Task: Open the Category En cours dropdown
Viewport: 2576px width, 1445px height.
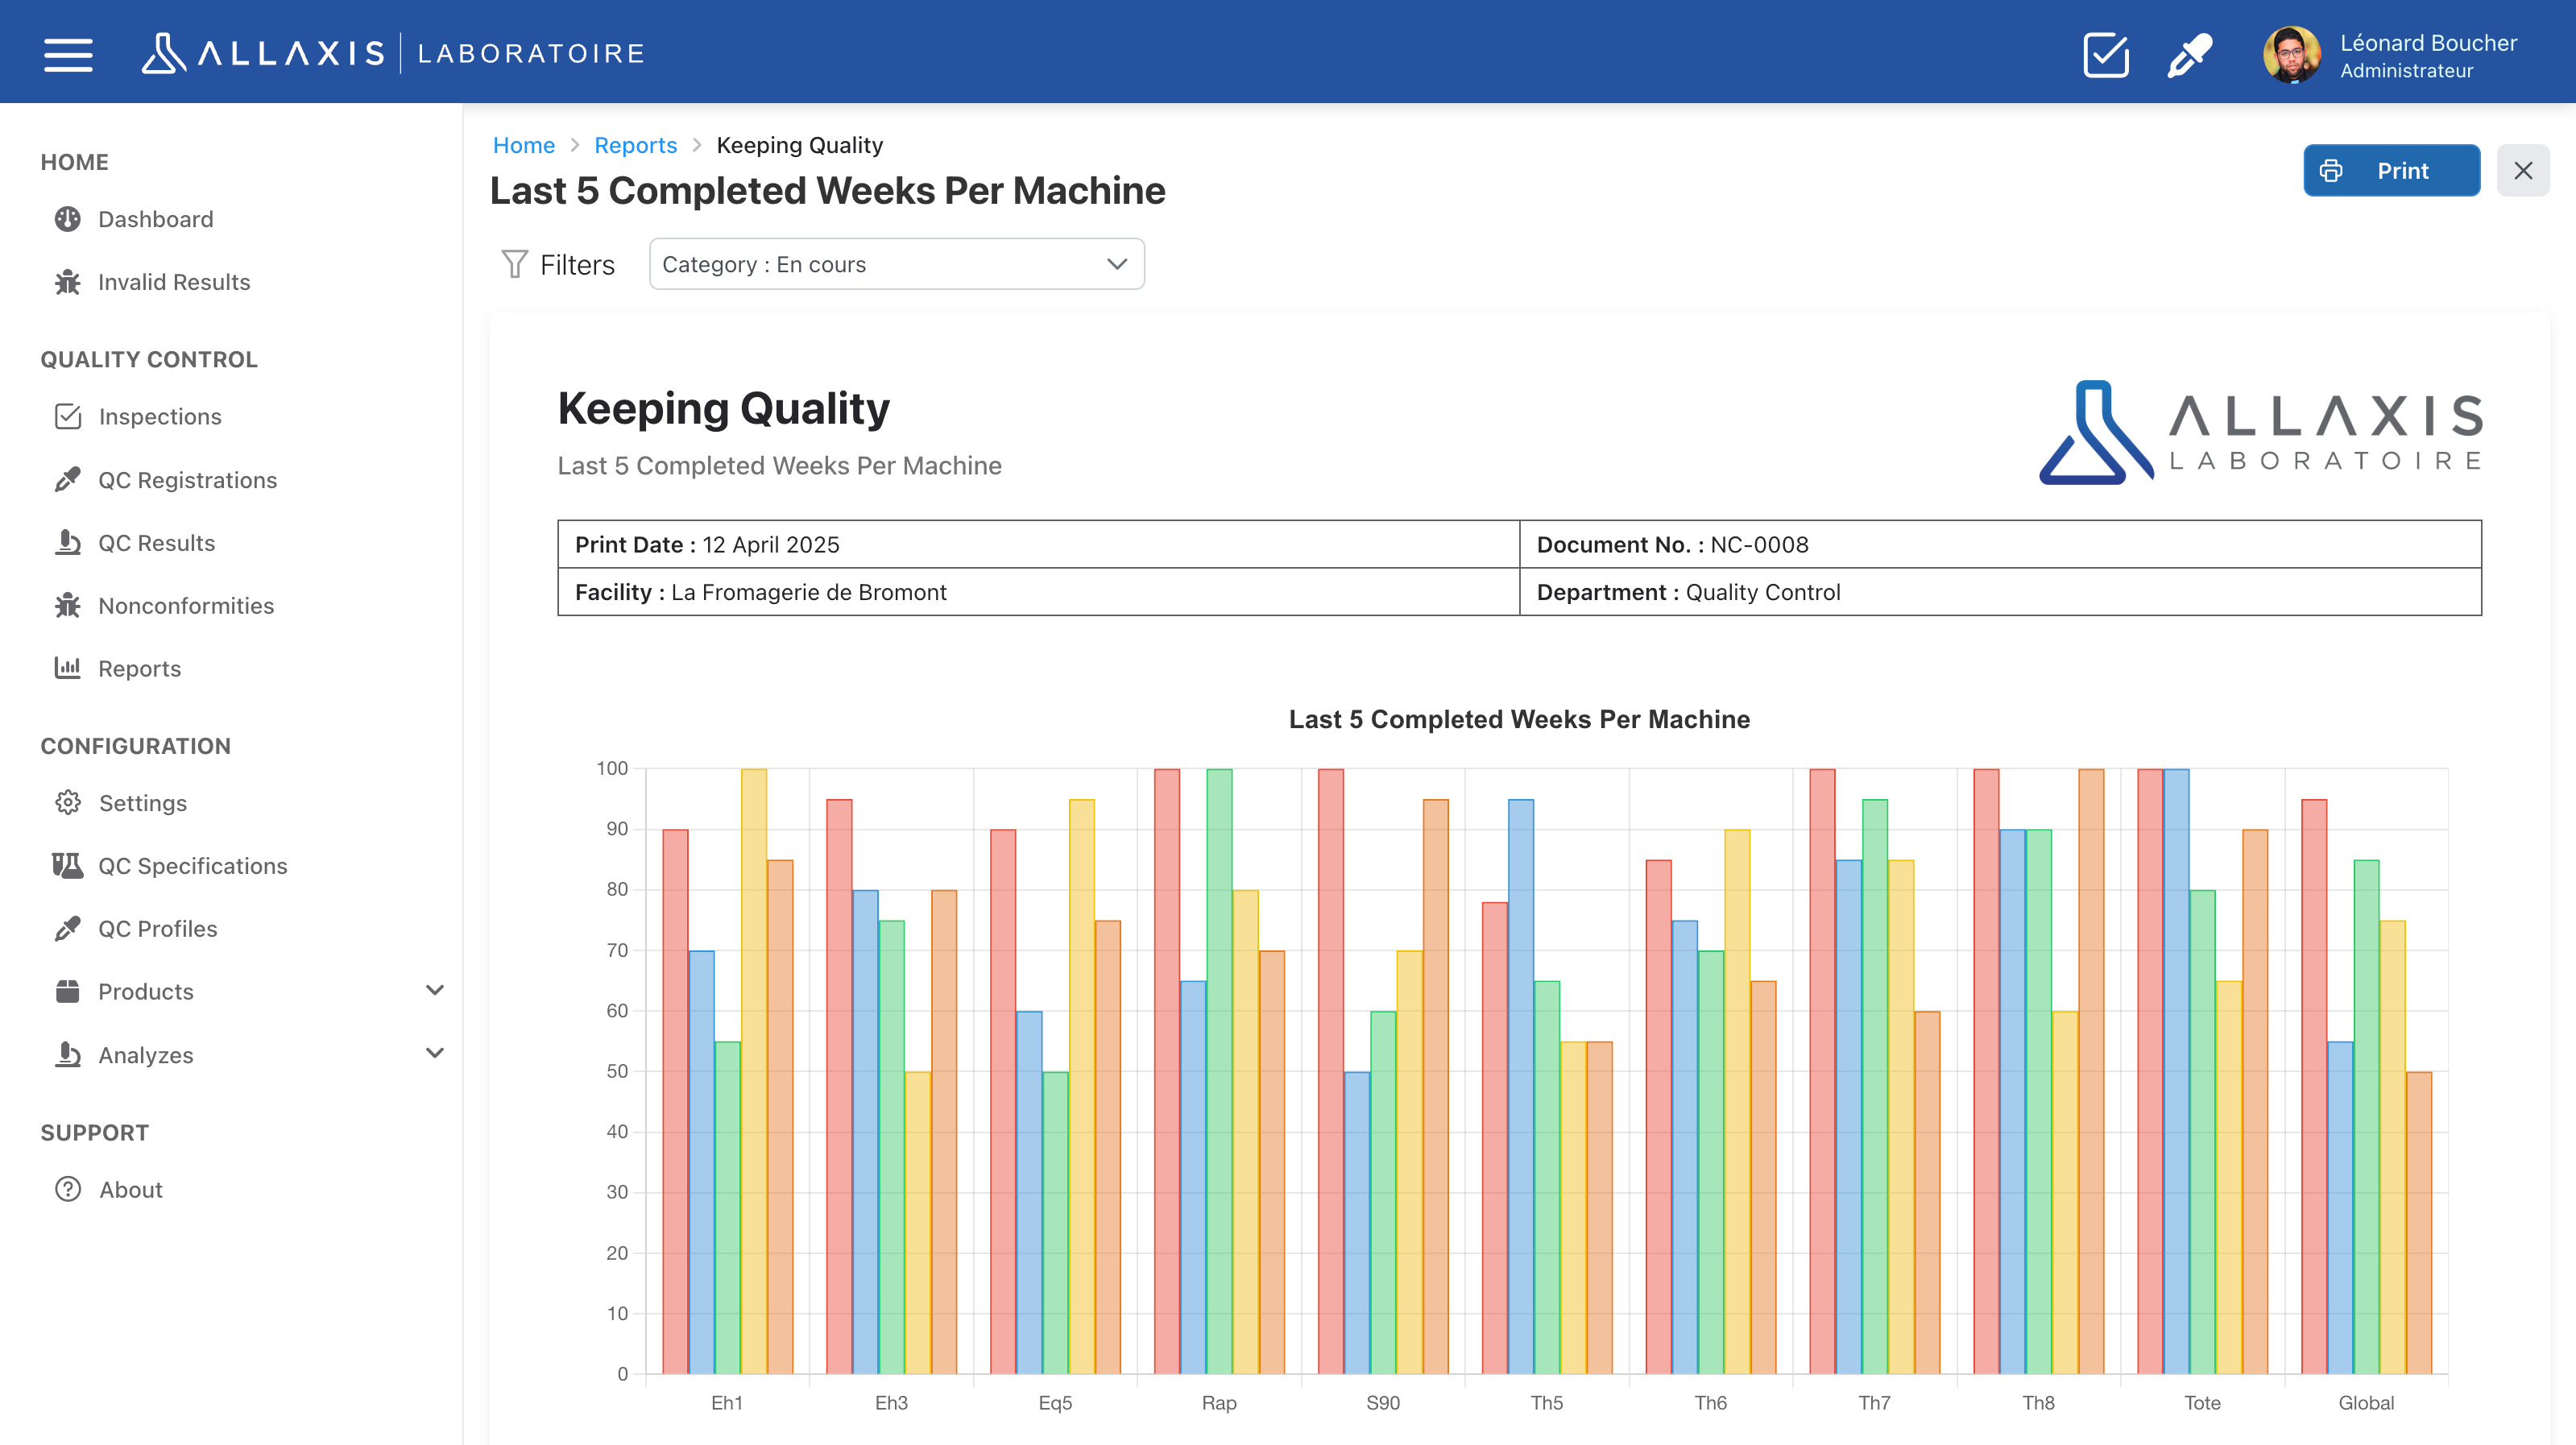Action: [x=896, y=264]
